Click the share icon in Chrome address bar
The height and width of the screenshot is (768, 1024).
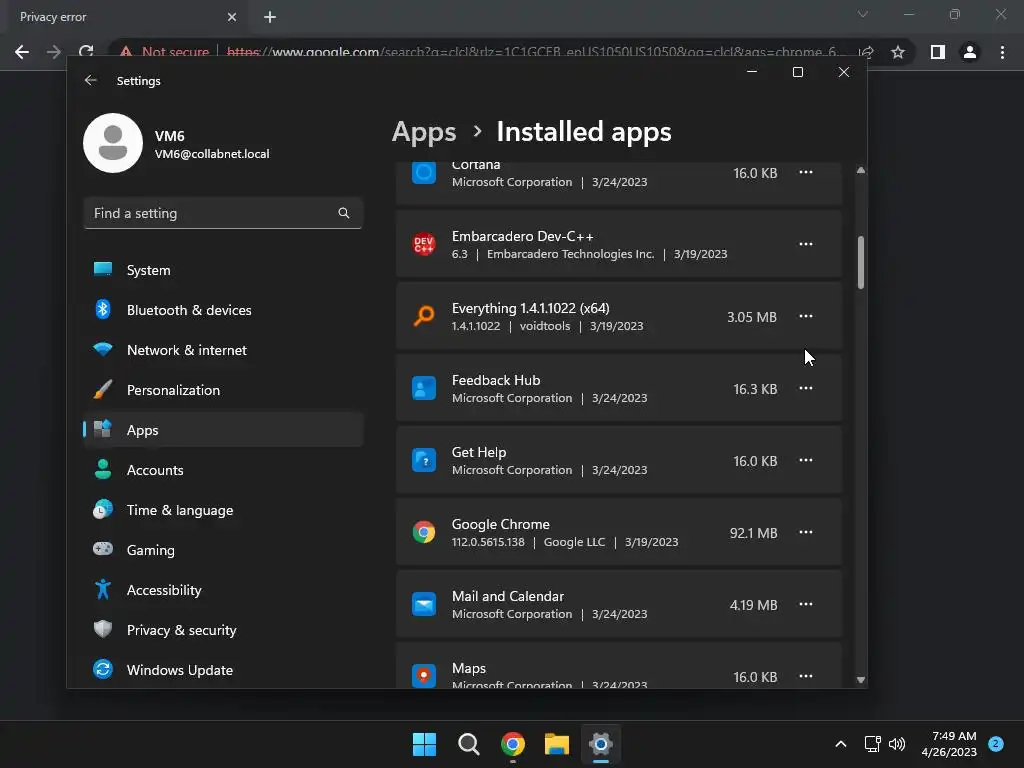[867, 52]
